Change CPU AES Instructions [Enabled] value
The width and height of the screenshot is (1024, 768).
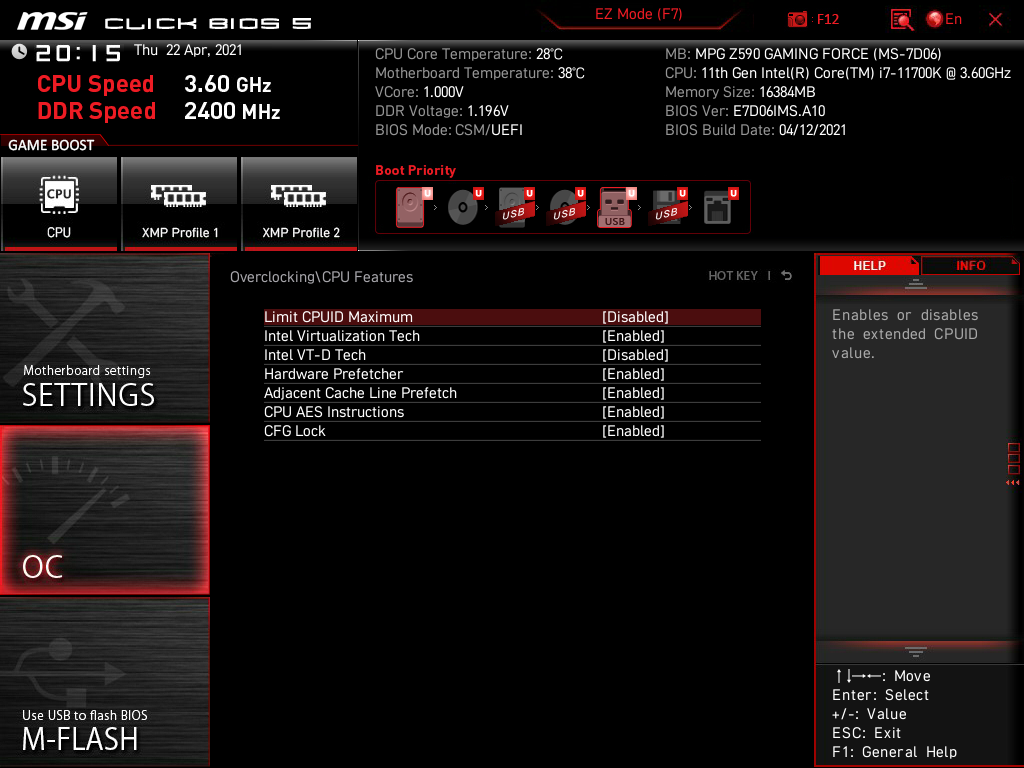(633, 411)
